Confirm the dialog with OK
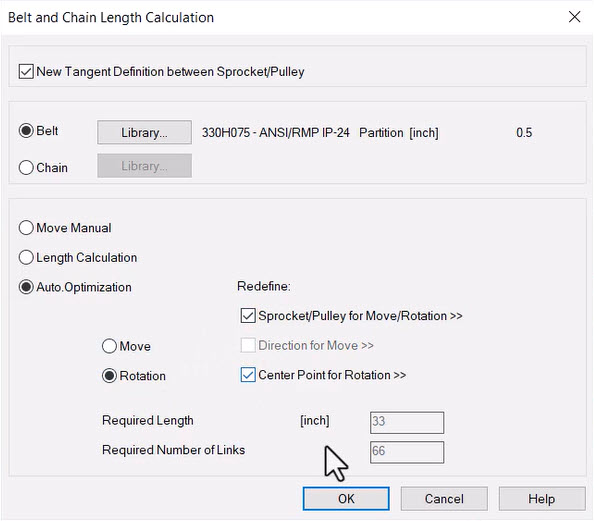 pos(346,499)
